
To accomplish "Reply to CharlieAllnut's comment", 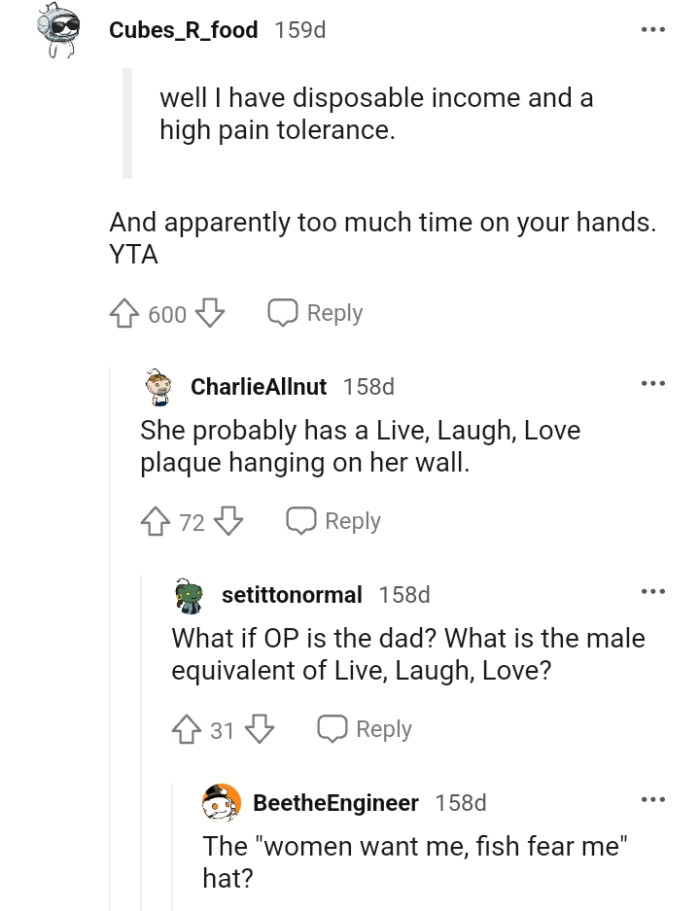I will click(x=332, y=520).
